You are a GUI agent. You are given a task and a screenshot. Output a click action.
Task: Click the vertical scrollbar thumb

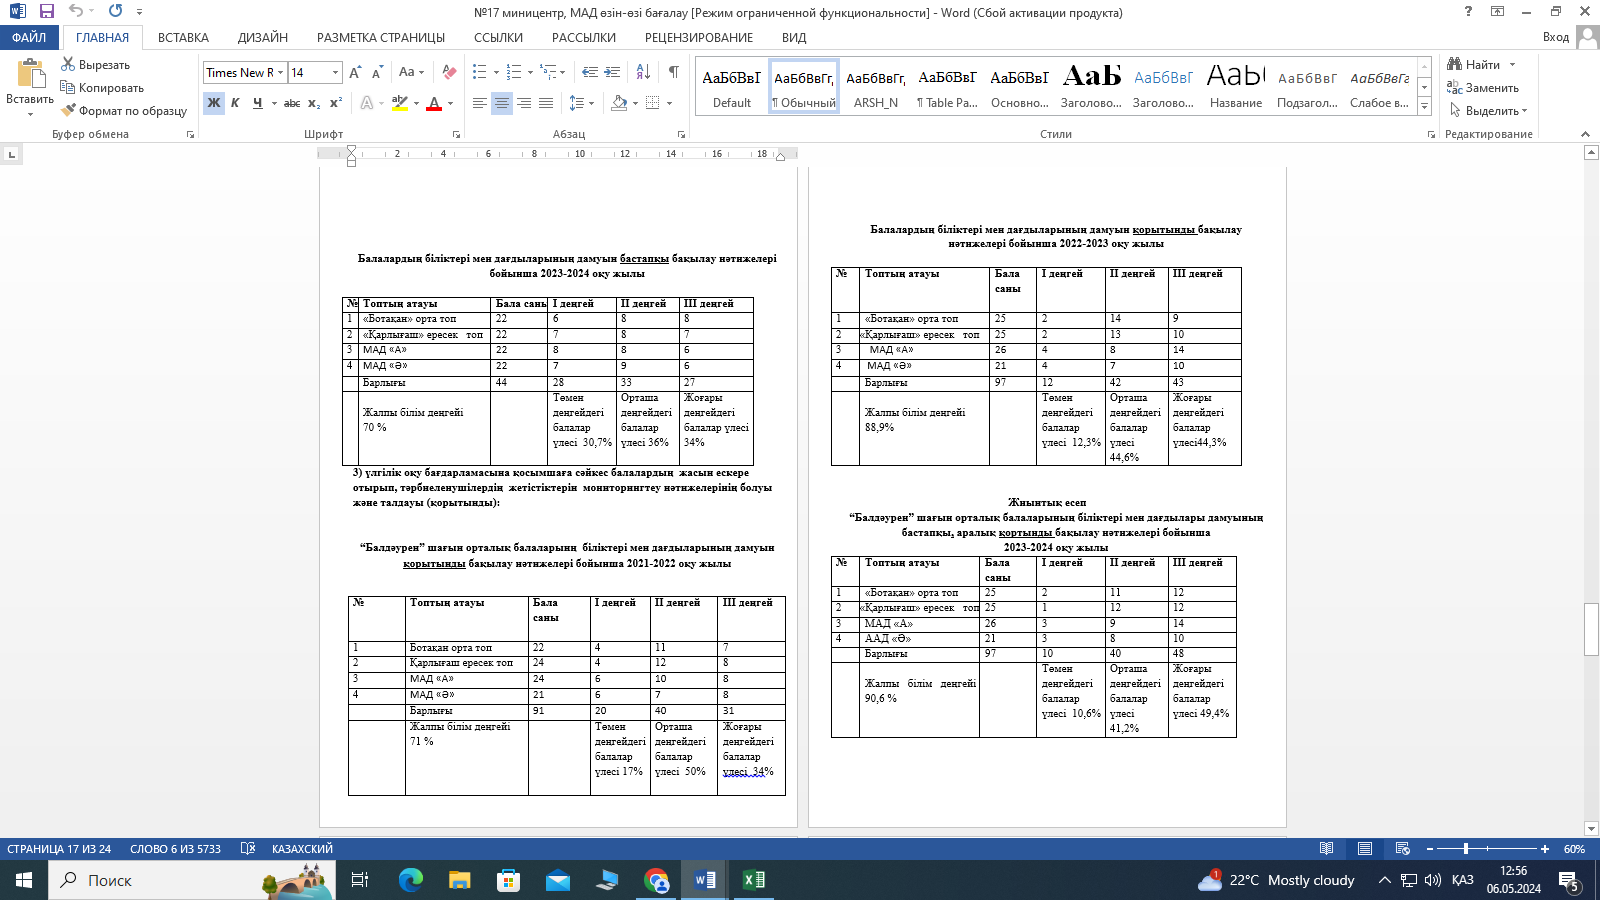1591,630
